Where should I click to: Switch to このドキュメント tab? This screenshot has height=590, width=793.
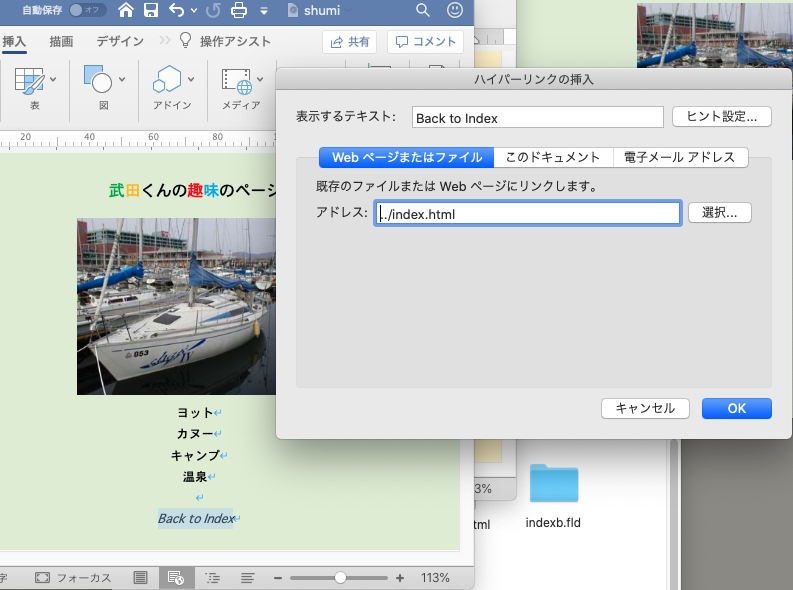tap(553, 157)
